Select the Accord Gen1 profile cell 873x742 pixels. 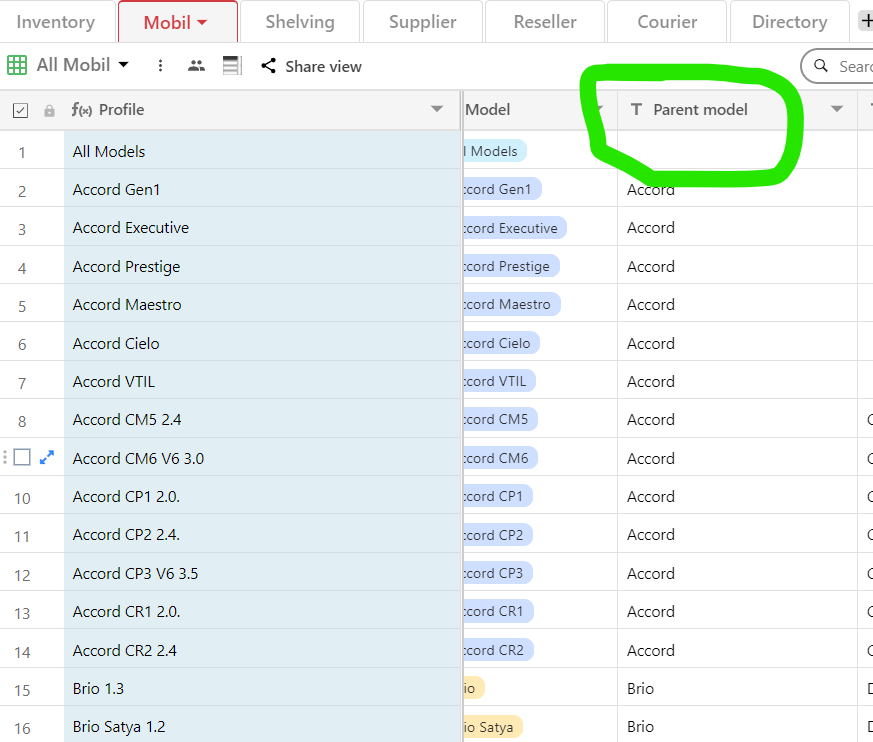click(263, 189)
